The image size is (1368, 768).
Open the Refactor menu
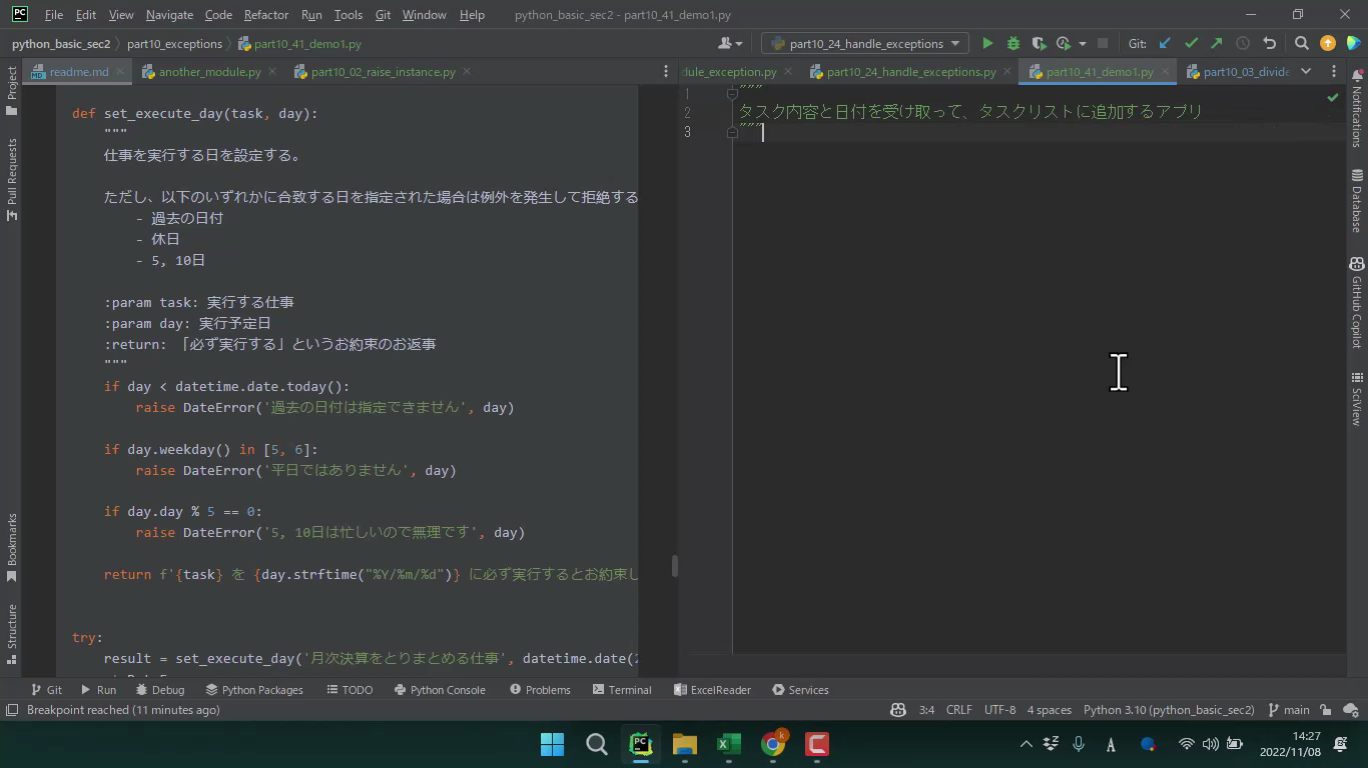tap(266, 15)
